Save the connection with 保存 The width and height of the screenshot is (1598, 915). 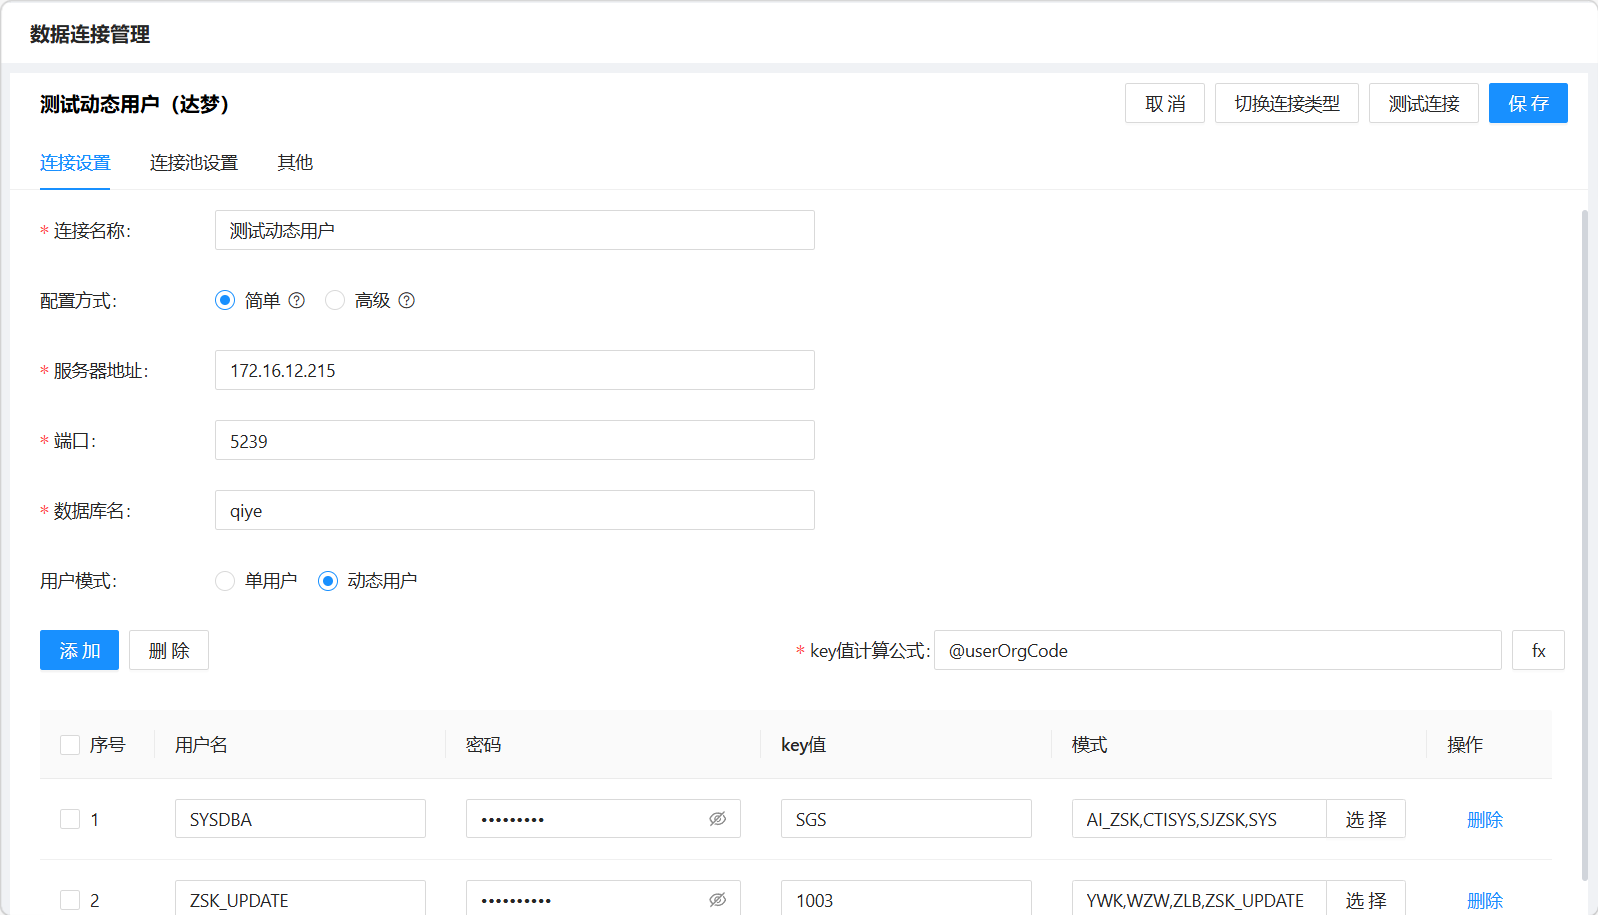coord(1527,103)
